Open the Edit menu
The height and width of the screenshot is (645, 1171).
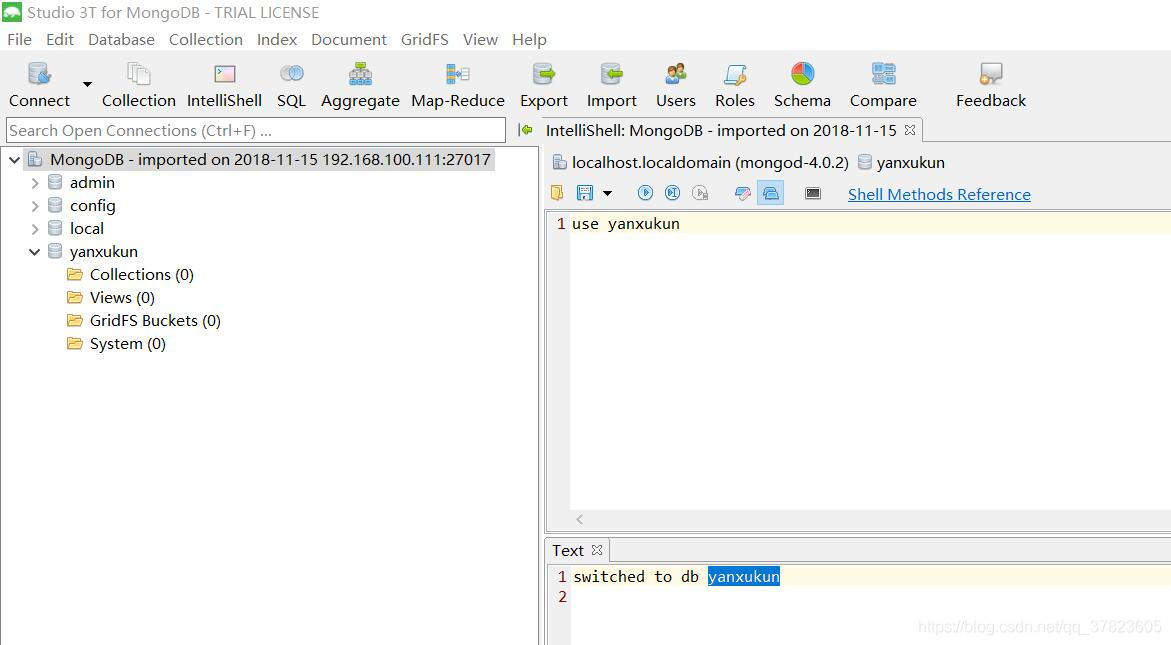60,40
